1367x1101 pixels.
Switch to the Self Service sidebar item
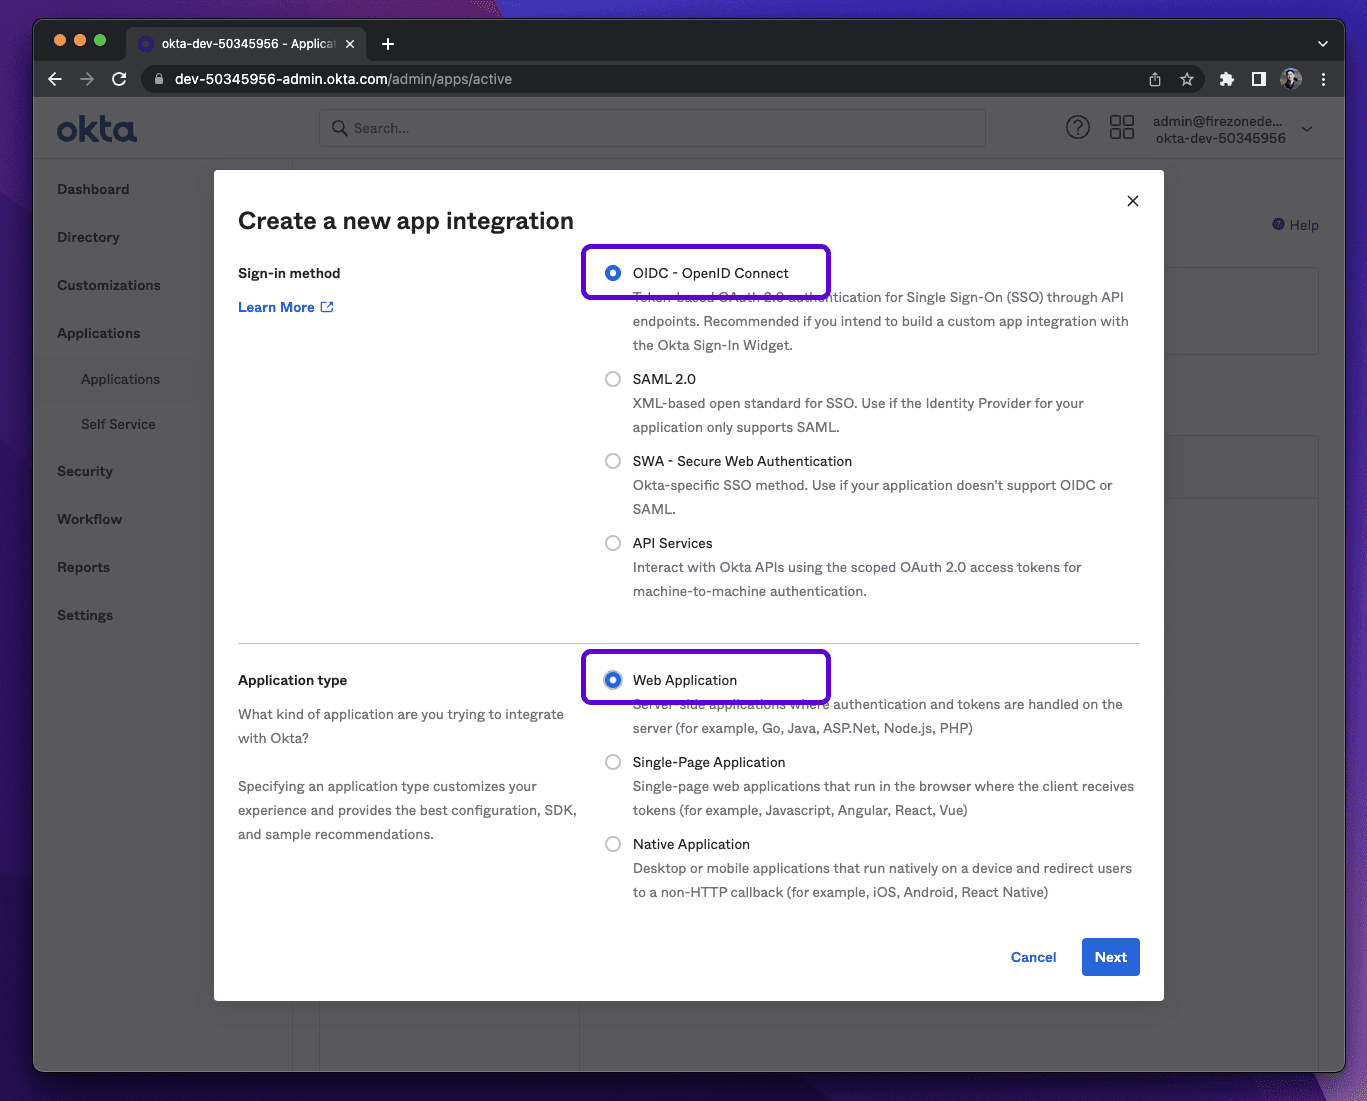coord(118,424)
